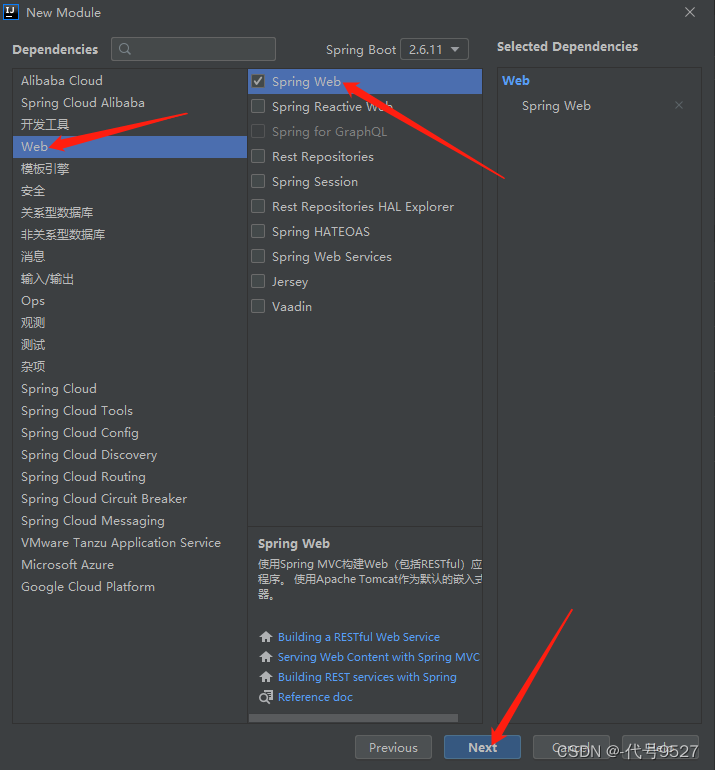715x770 pixels.
Task: Select the Spring Cloud Circuit Breaker category
Action: [x=130, y=499]
